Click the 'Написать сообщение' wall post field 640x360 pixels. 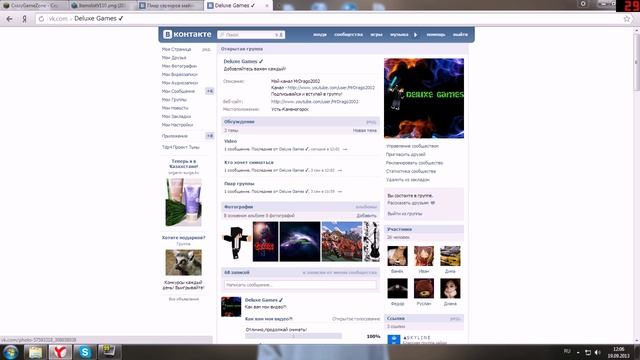[300, 285]
